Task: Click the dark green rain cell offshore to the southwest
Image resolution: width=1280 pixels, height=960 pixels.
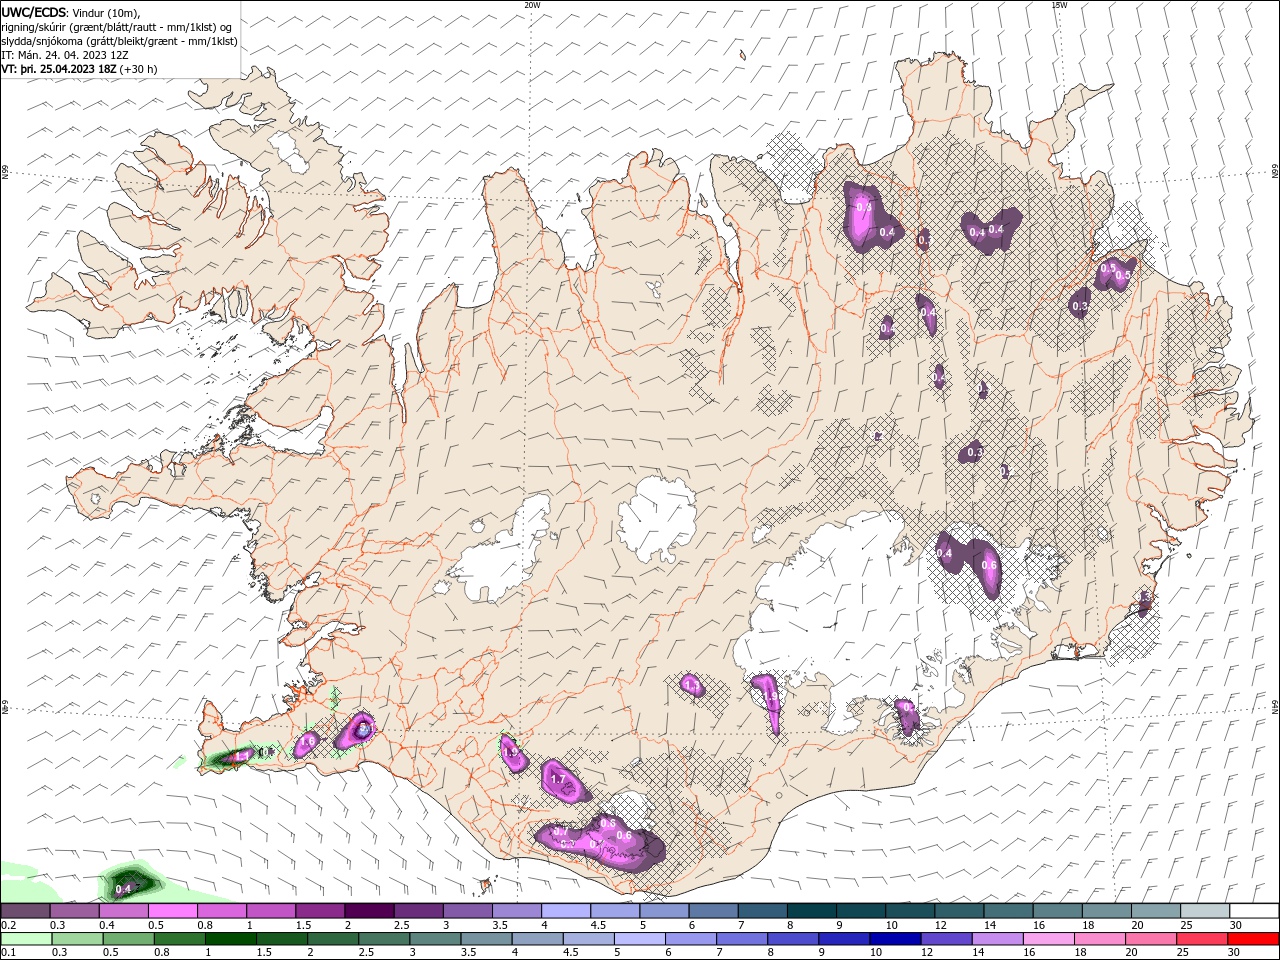Action: click(x=133, y=884)
